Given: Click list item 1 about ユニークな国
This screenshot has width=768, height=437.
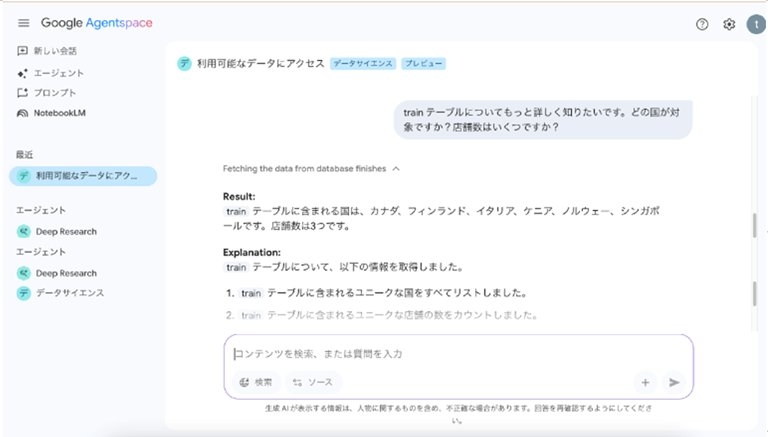Looking at the screenshot, I should [377, 293].
